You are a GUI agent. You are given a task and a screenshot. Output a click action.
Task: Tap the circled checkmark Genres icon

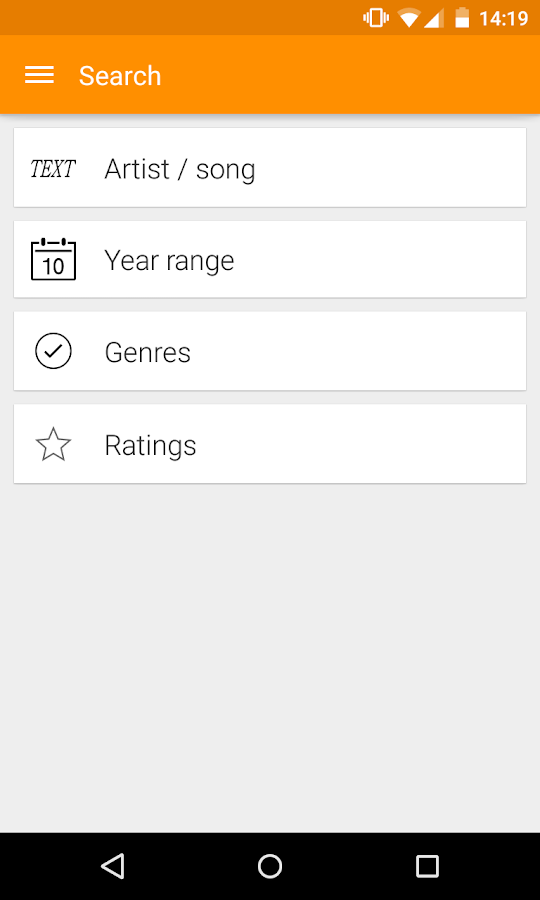point(53,351)
